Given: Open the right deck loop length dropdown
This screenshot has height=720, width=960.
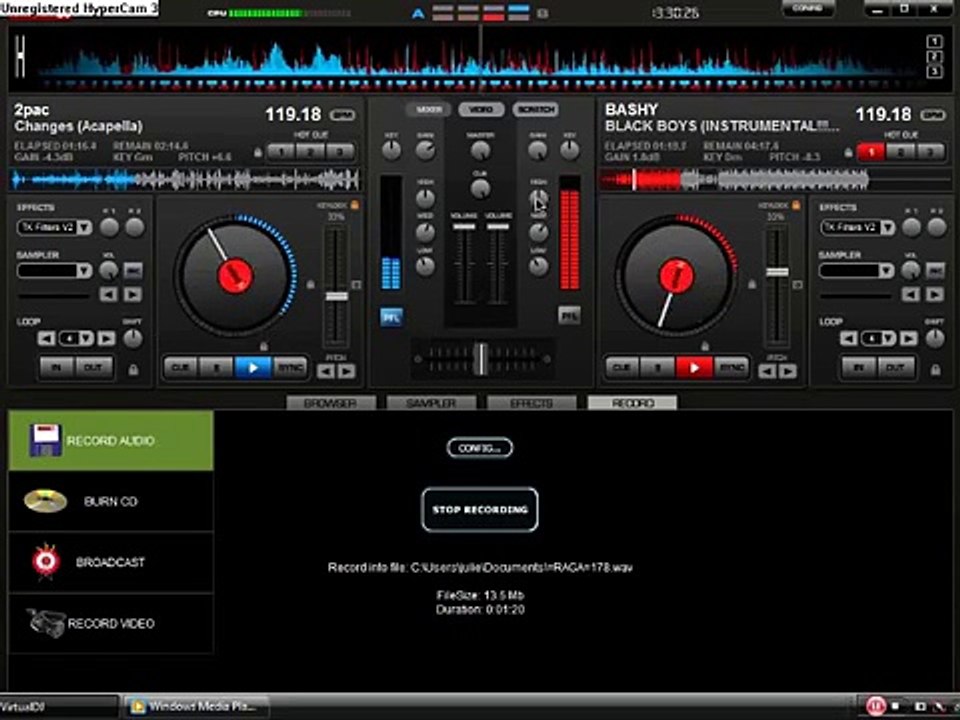Looking at the screenshot, I should click(888, 338).
